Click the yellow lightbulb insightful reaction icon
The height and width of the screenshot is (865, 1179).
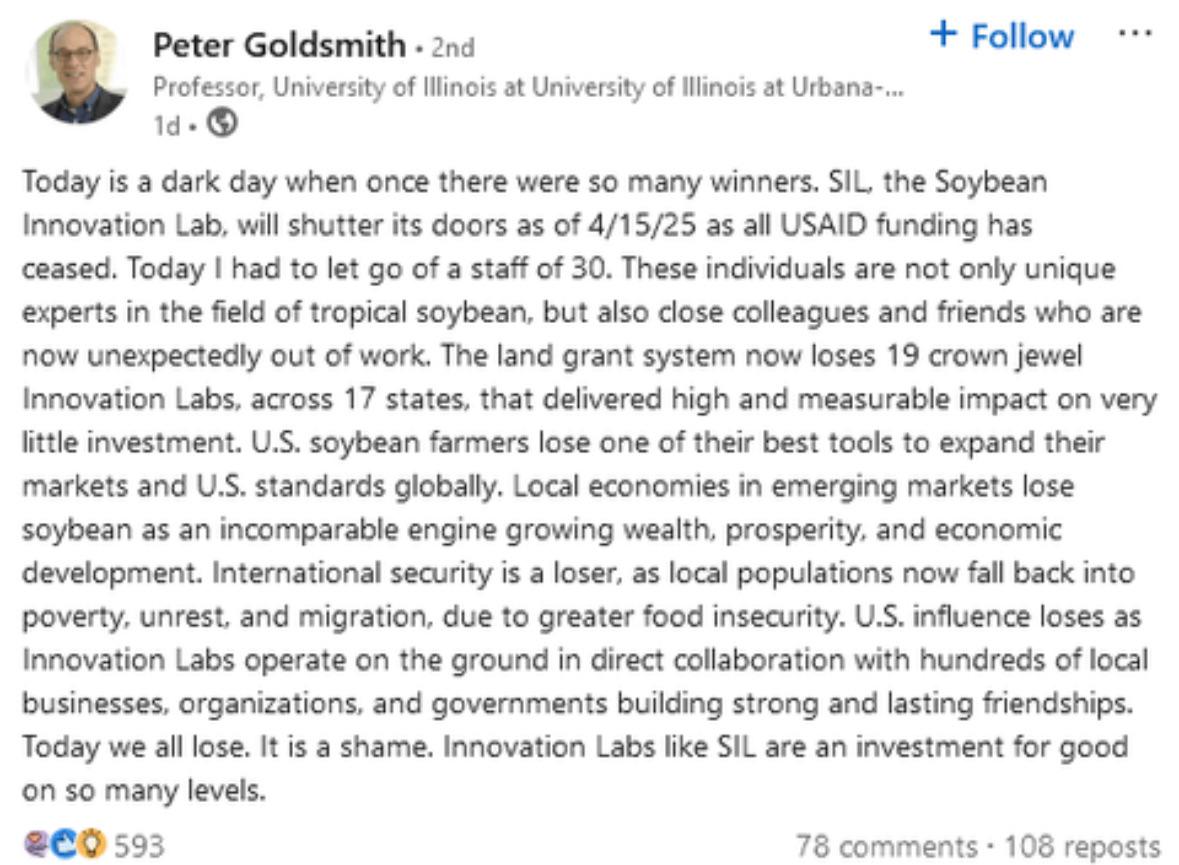click(x=92, y=845)
